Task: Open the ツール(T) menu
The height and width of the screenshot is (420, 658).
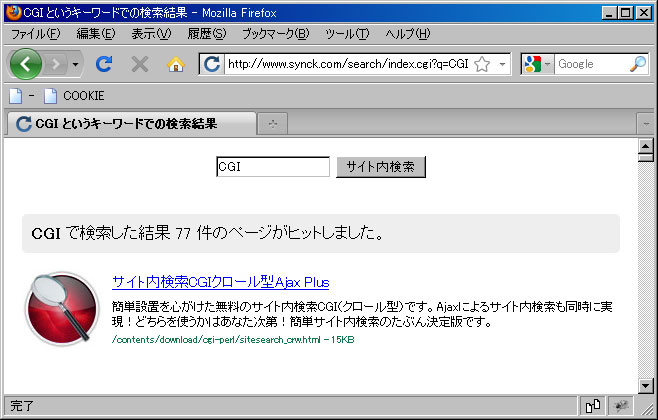Action: pos(347,34)
